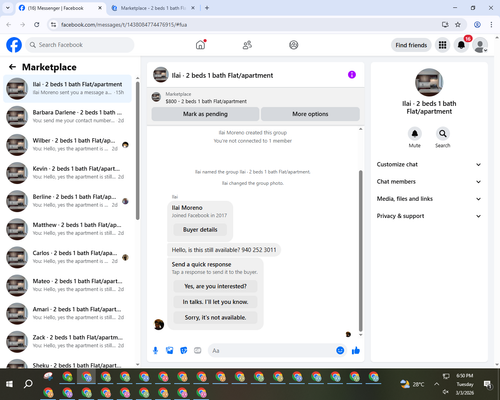
Task: Mute the conversation with bell icon
Action: coord(415,134)
